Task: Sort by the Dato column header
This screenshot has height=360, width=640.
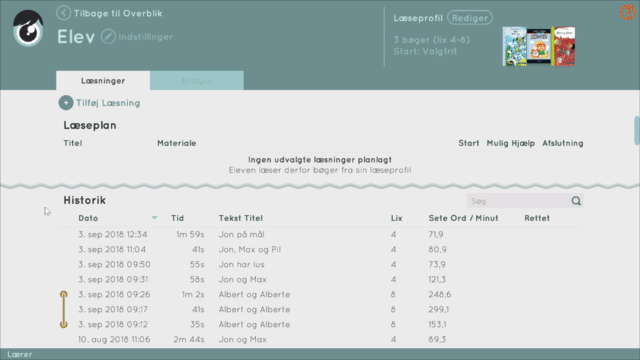Action: click(88, 218)
